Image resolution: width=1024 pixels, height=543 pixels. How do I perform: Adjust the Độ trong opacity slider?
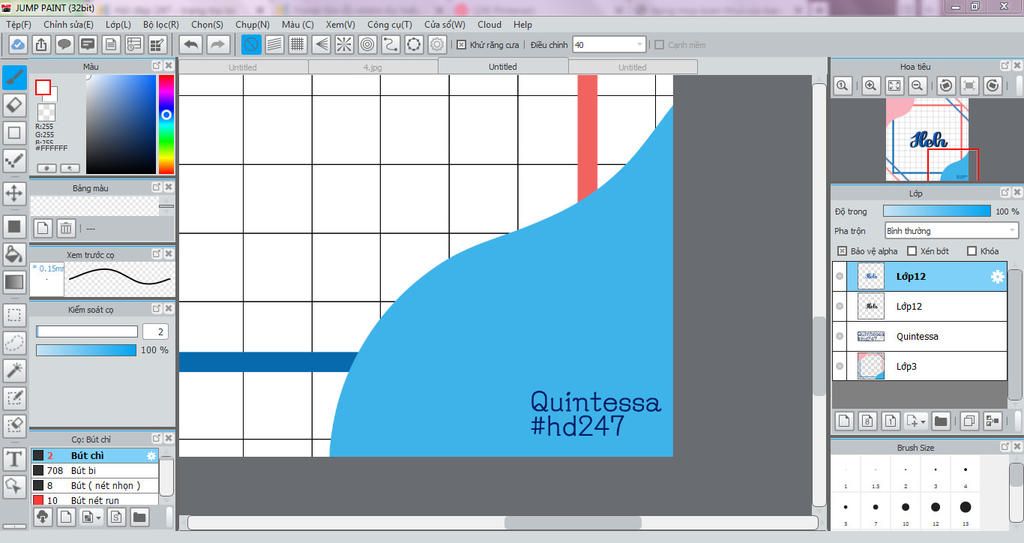(936, 211)
